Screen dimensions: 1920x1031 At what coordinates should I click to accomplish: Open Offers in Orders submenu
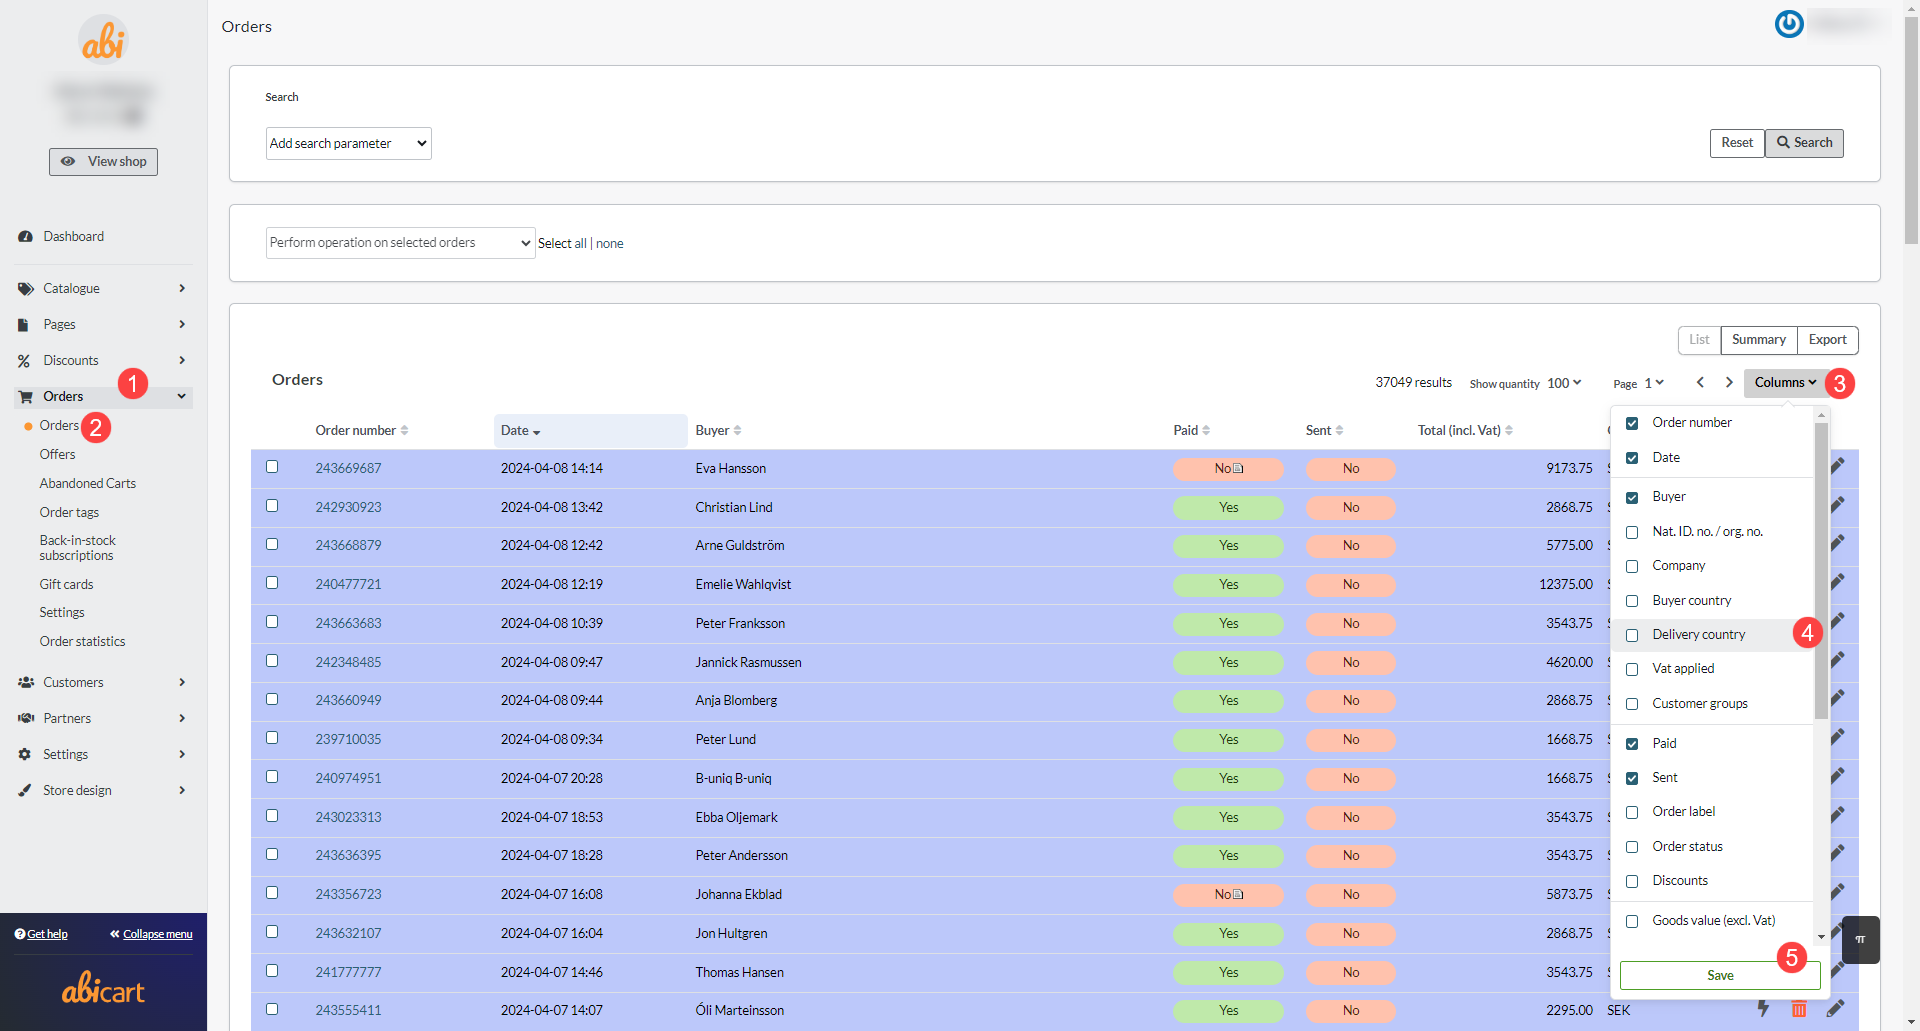[58, 455]
